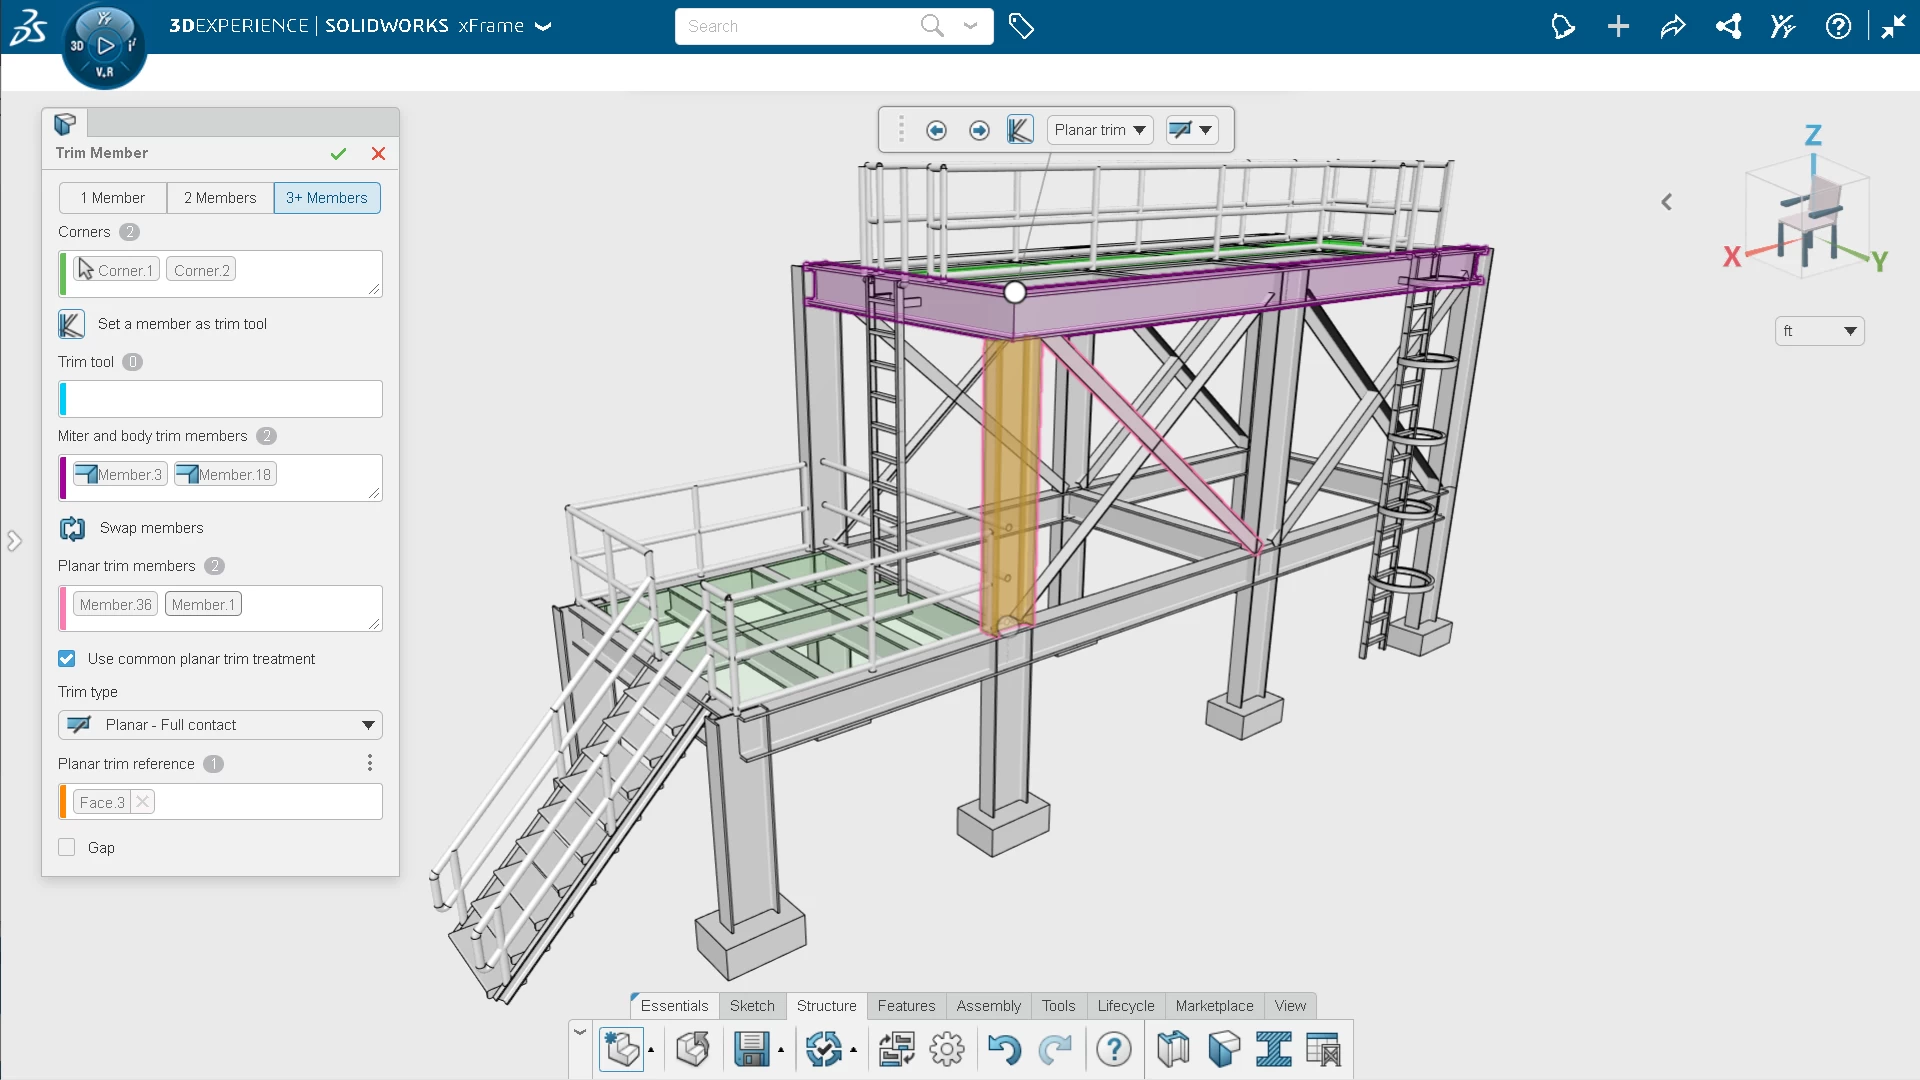This screenshot has width=1920, height=1080.
Task: Open the Trim type dropdown menu
Action: pos(367,724)
